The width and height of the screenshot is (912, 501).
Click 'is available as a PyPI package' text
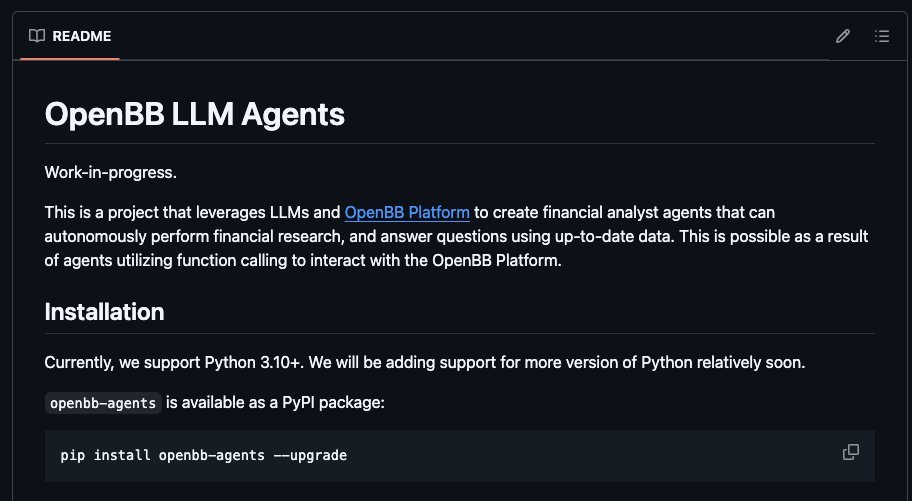pyautogui.click(x=275, y=403)
